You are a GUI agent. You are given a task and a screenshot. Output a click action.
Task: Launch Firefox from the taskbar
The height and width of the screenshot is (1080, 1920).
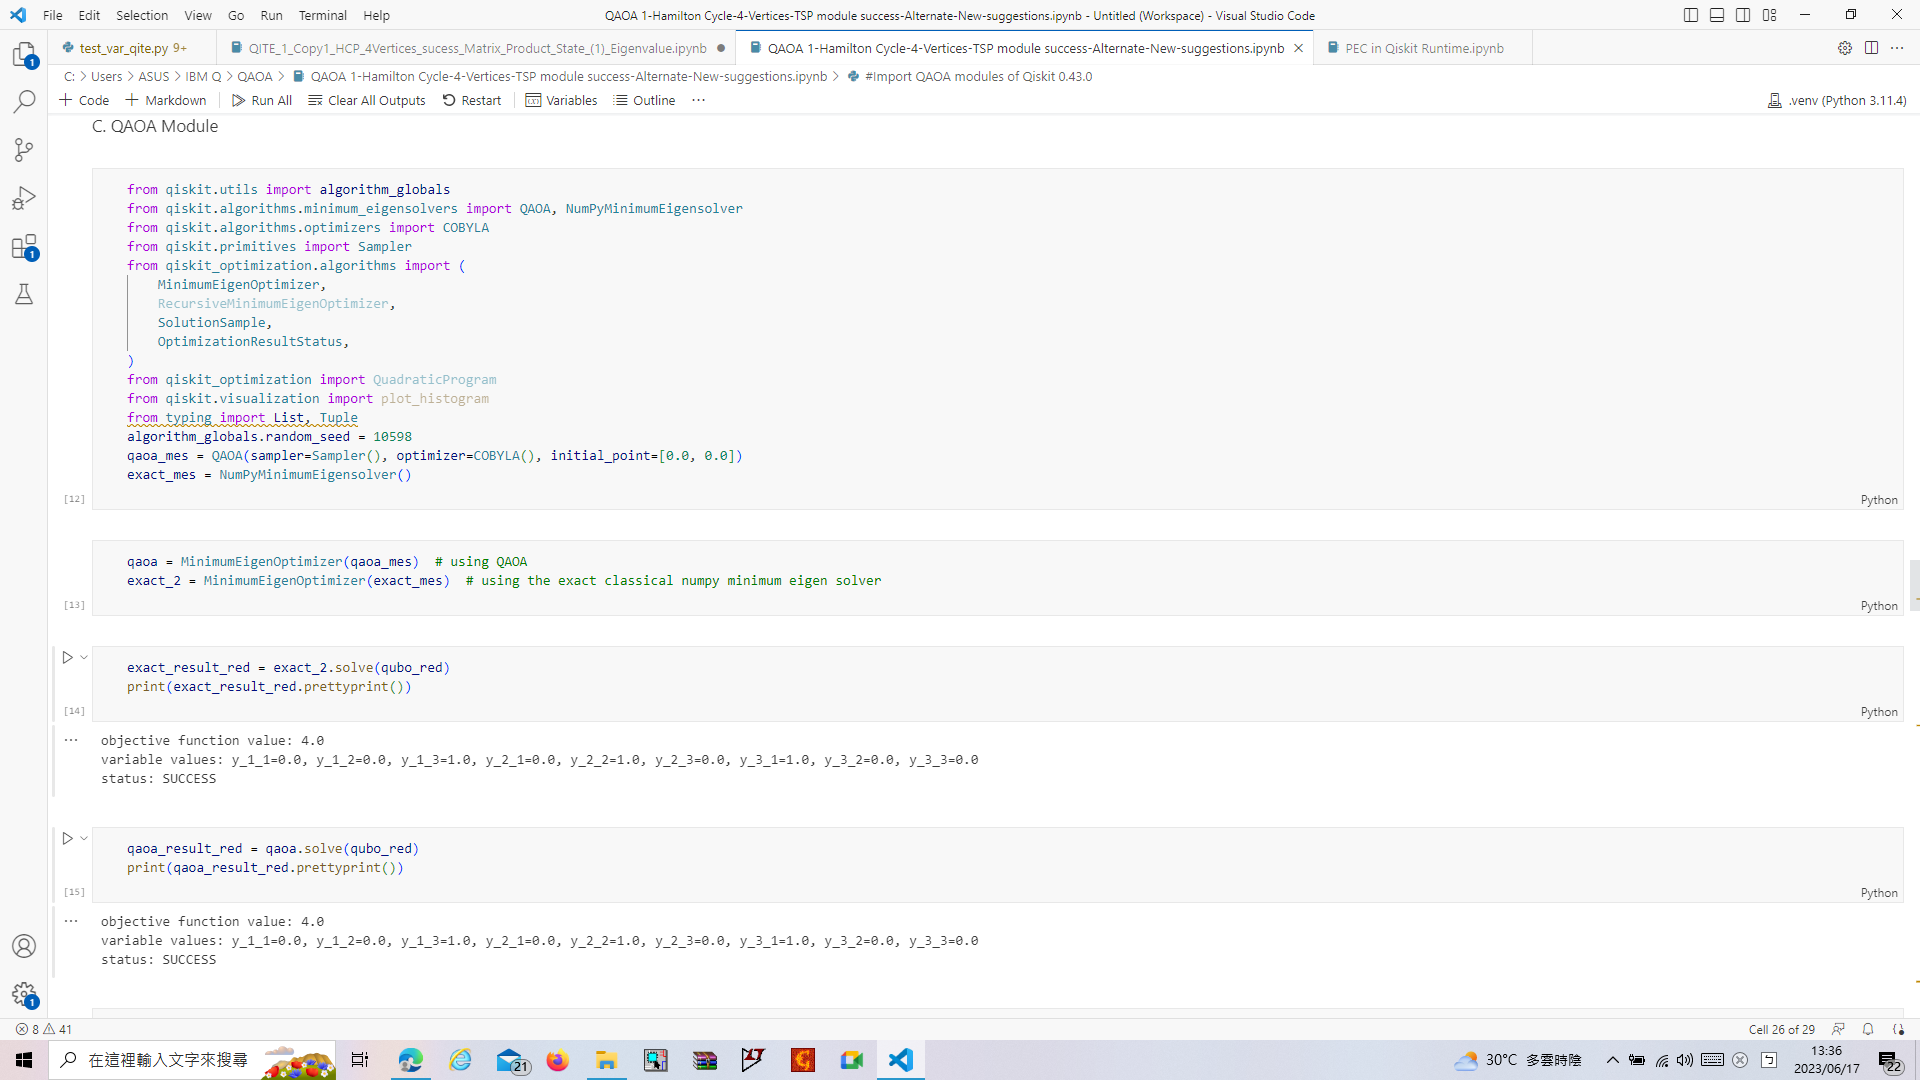(x=558, y=1060)
